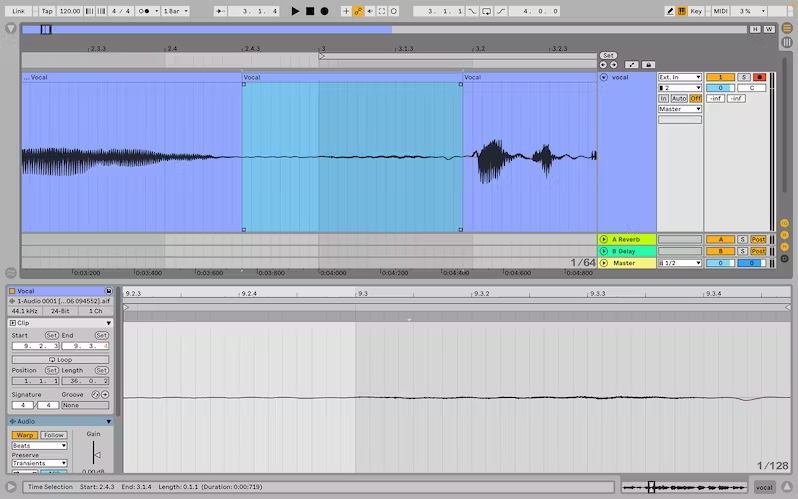Click the Re-Enable Automation arrow icon

click(370, 11)
